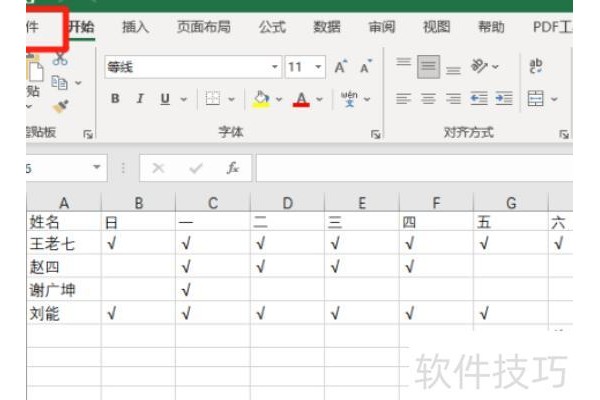Click the phonetic guide wén icon
Image resolution: width=600 pixels, height=400 pixels.
coord(349,99)
